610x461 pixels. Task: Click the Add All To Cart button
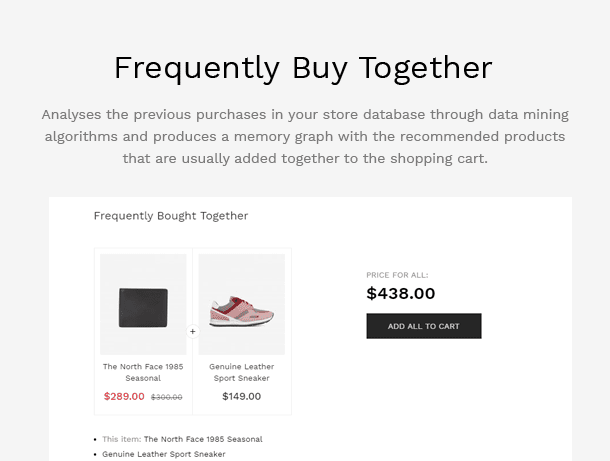coord(423,326)
